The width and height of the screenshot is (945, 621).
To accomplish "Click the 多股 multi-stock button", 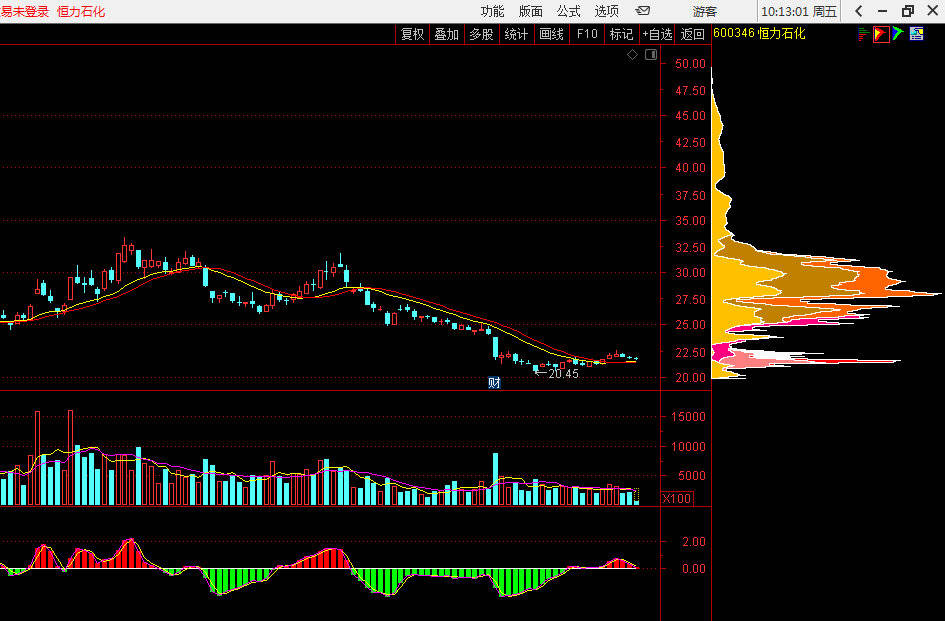I will click(x=481, y=34).
